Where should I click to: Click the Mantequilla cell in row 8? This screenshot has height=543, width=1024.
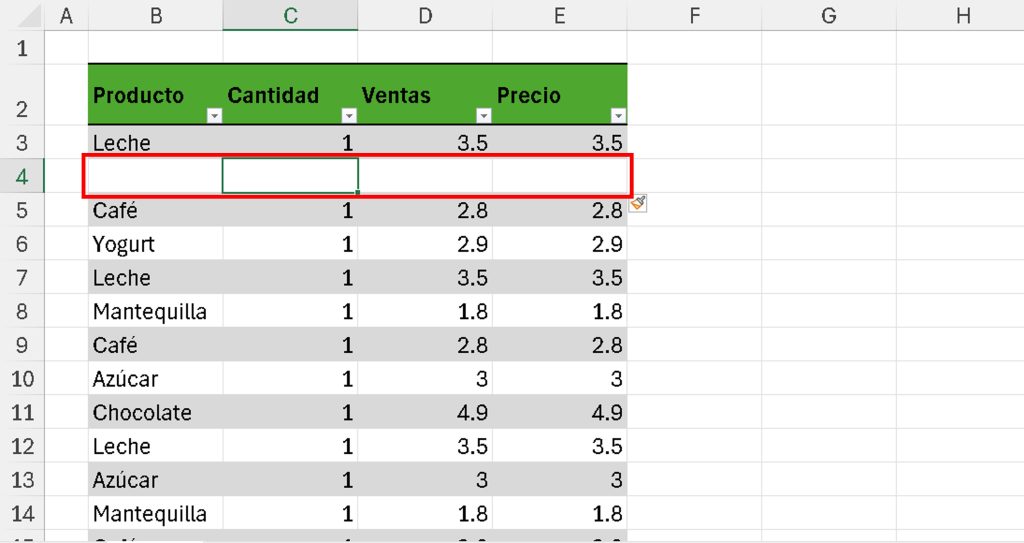[x=150, y=311]
